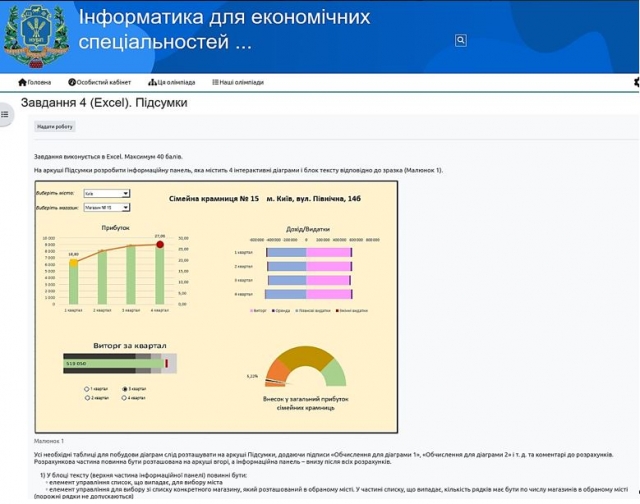Click the list icon by Наші олімпіади

click(x=215, y=82)
